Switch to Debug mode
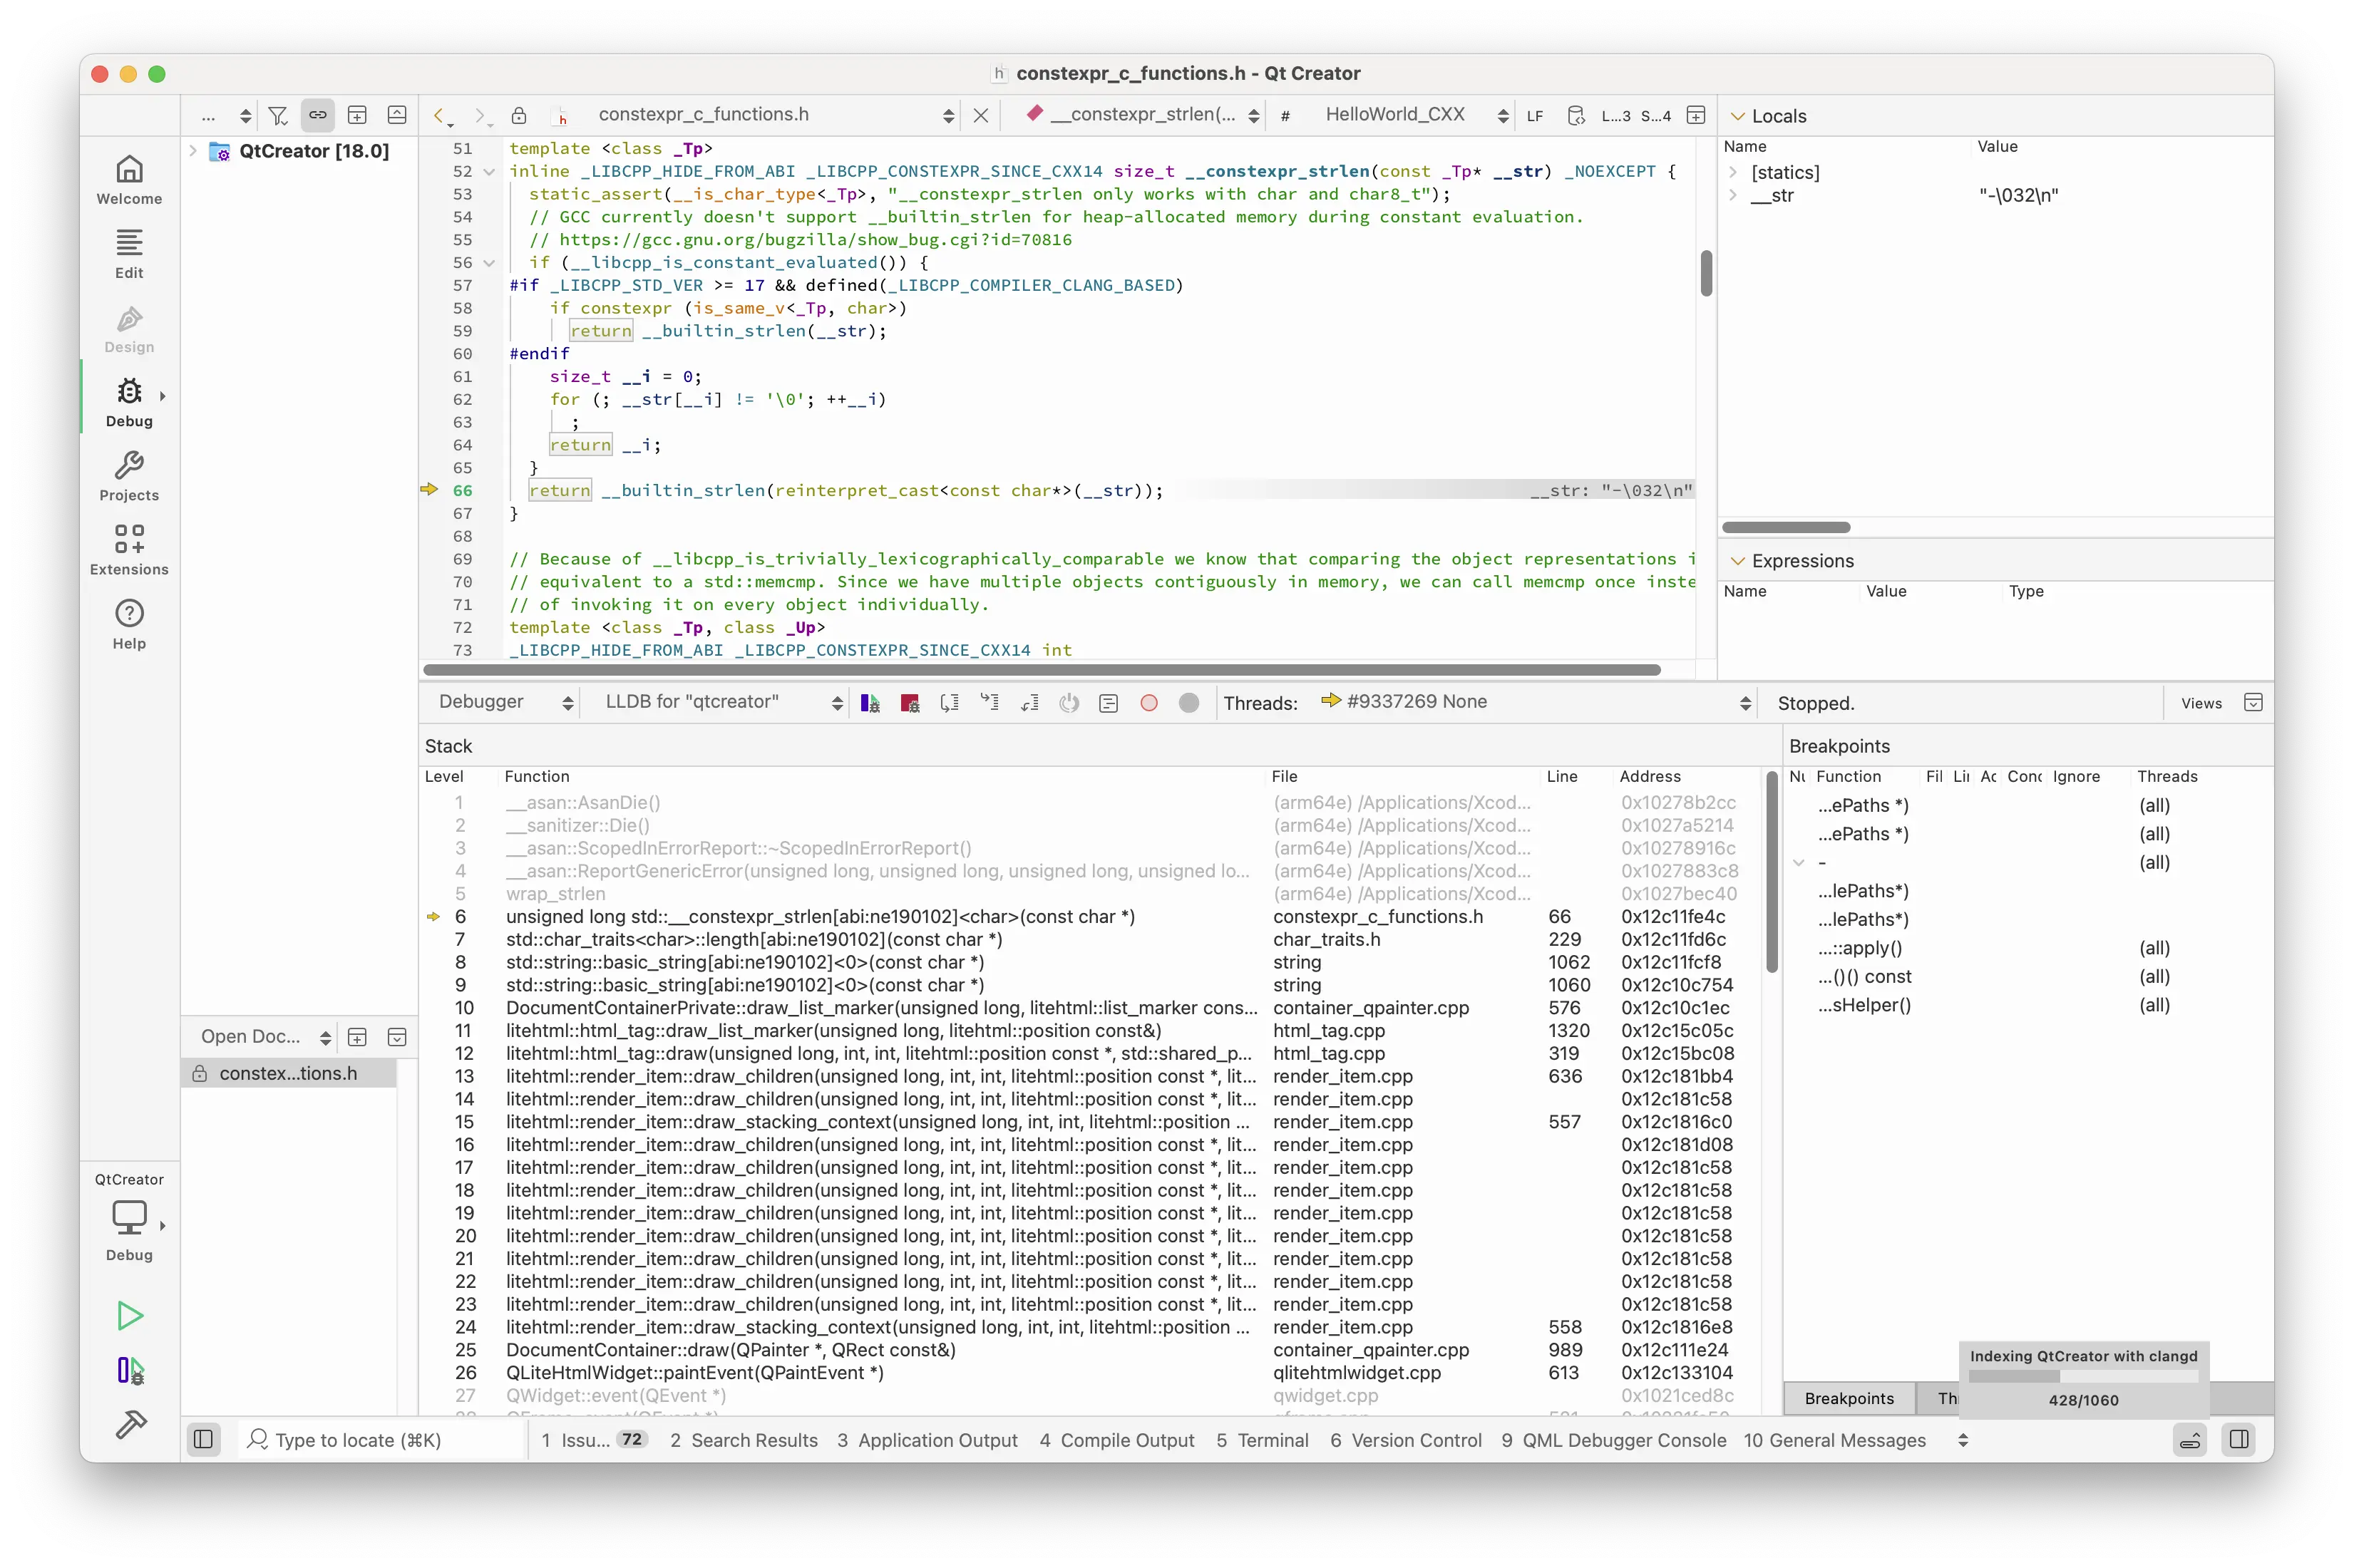 pos(129,403)
